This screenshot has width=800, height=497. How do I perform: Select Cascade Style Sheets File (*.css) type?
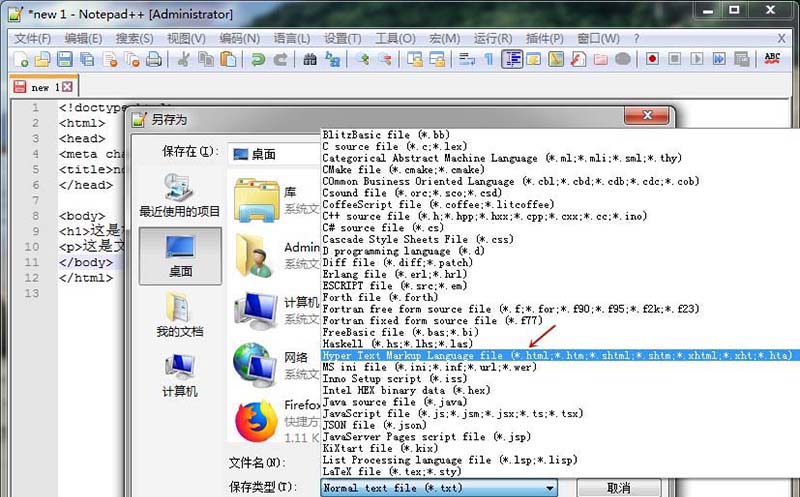[558, 239]
